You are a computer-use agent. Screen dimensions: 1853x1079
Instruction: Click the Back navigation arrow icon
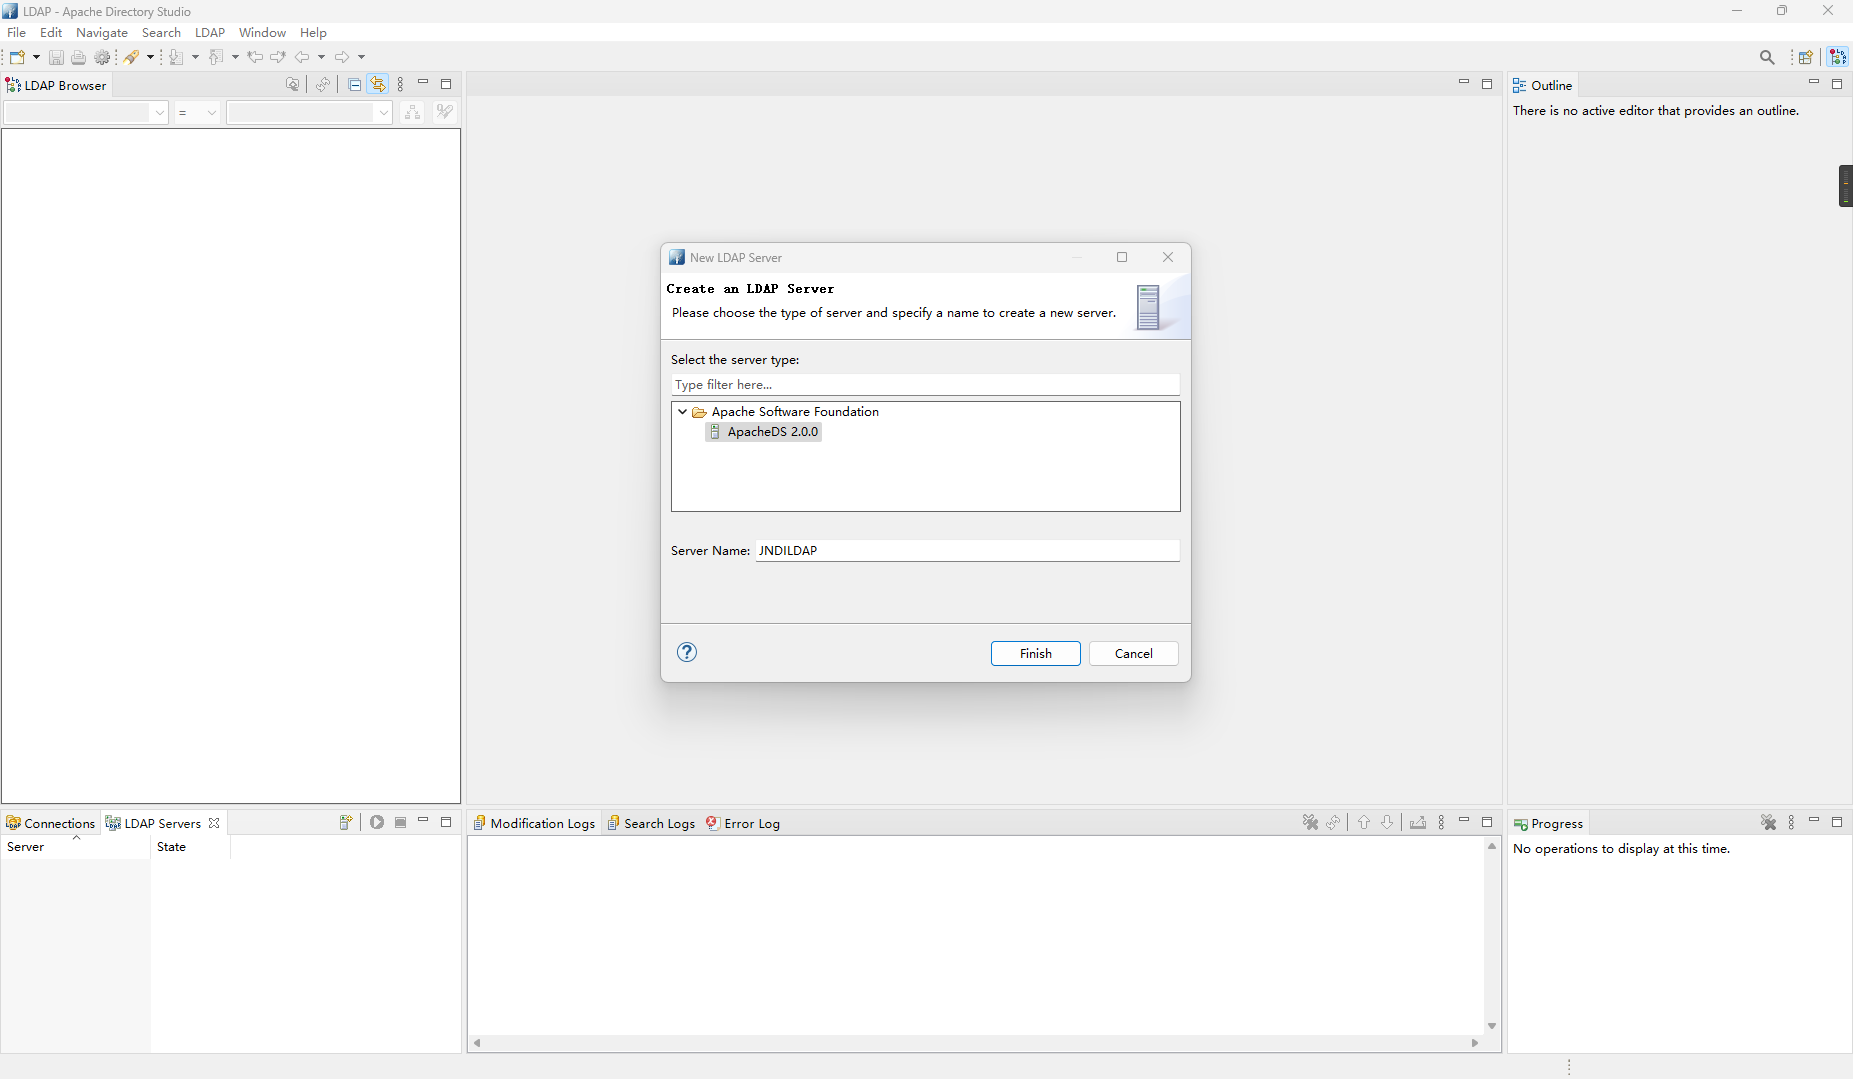(302, 57)
